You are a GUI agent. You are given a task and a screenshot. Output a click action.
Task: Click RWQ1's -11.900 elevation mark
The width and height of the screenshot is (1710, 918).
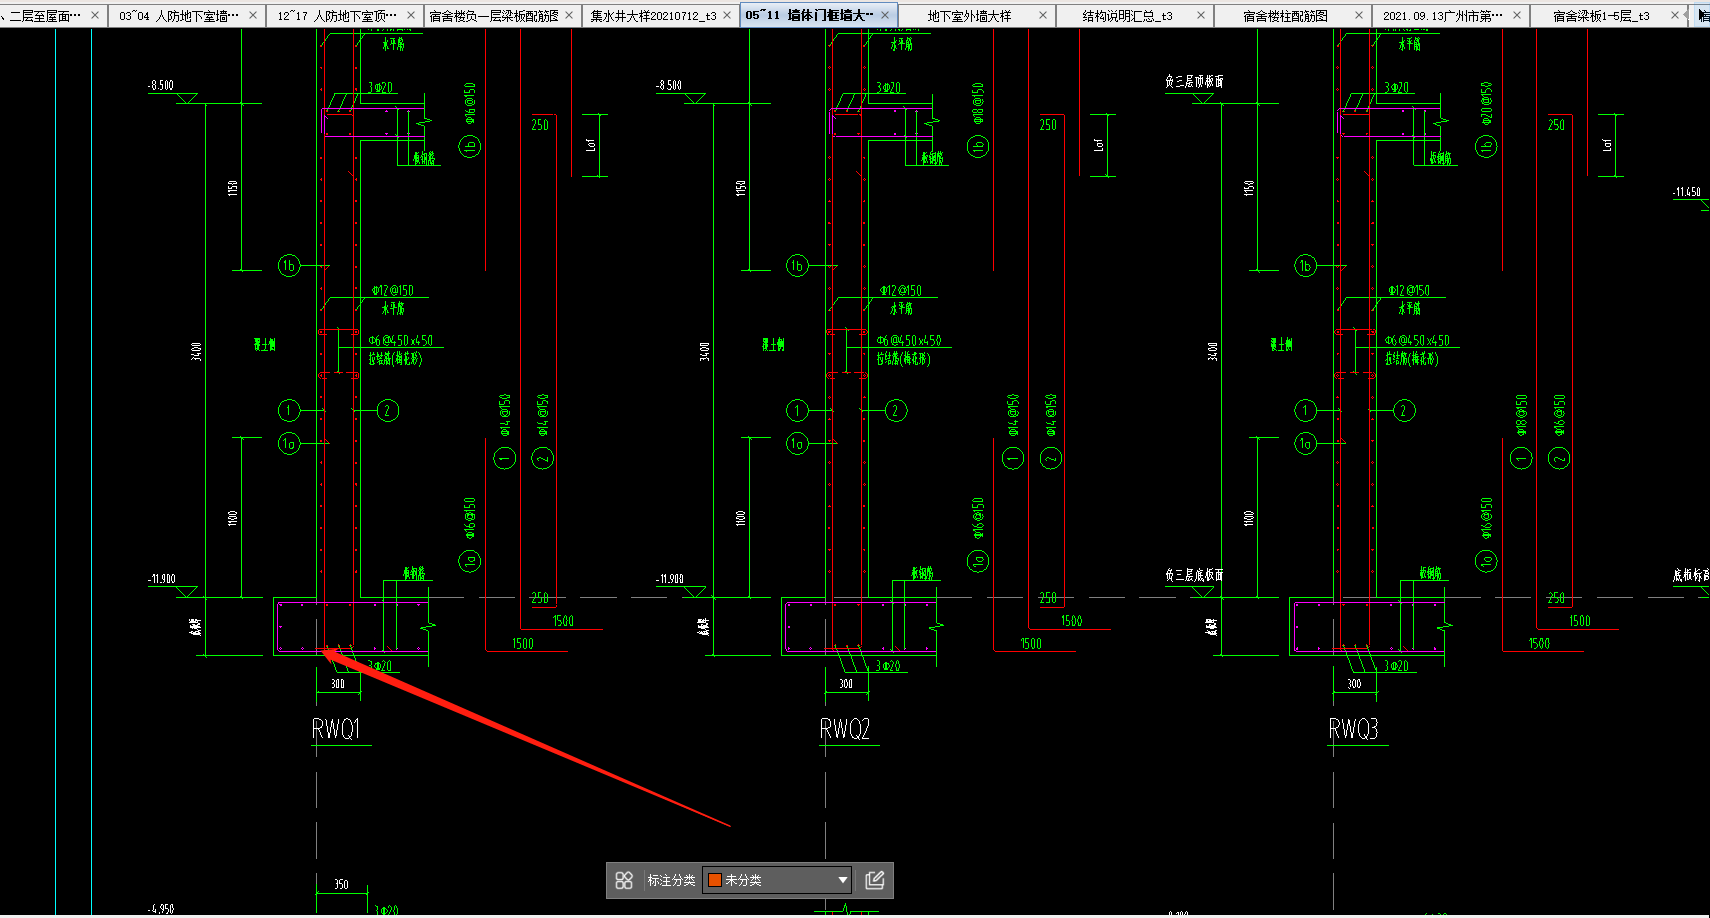[162, 579]
